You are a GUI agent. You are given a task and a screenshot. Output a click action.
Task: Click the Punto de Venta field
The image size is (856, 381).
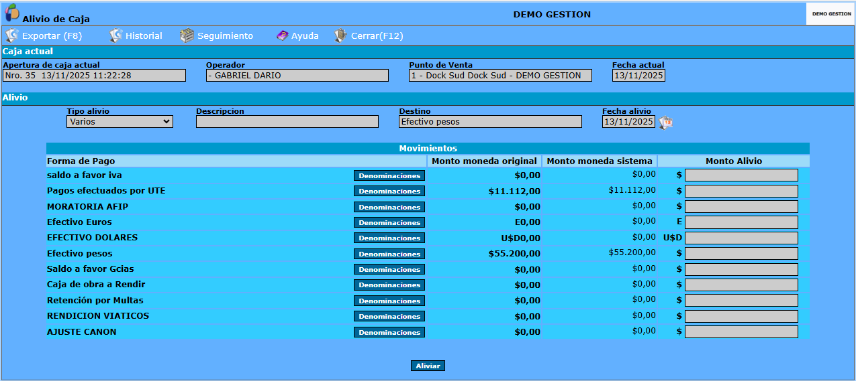(501, 75)
